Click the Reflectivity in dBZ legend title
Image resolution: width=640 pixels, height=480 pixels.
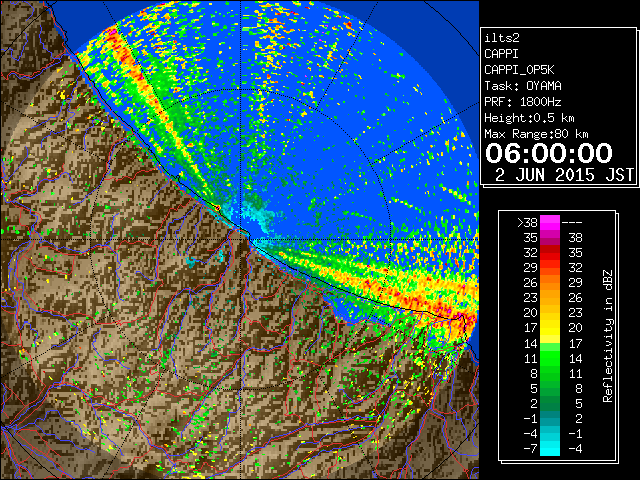coord(608,336)
